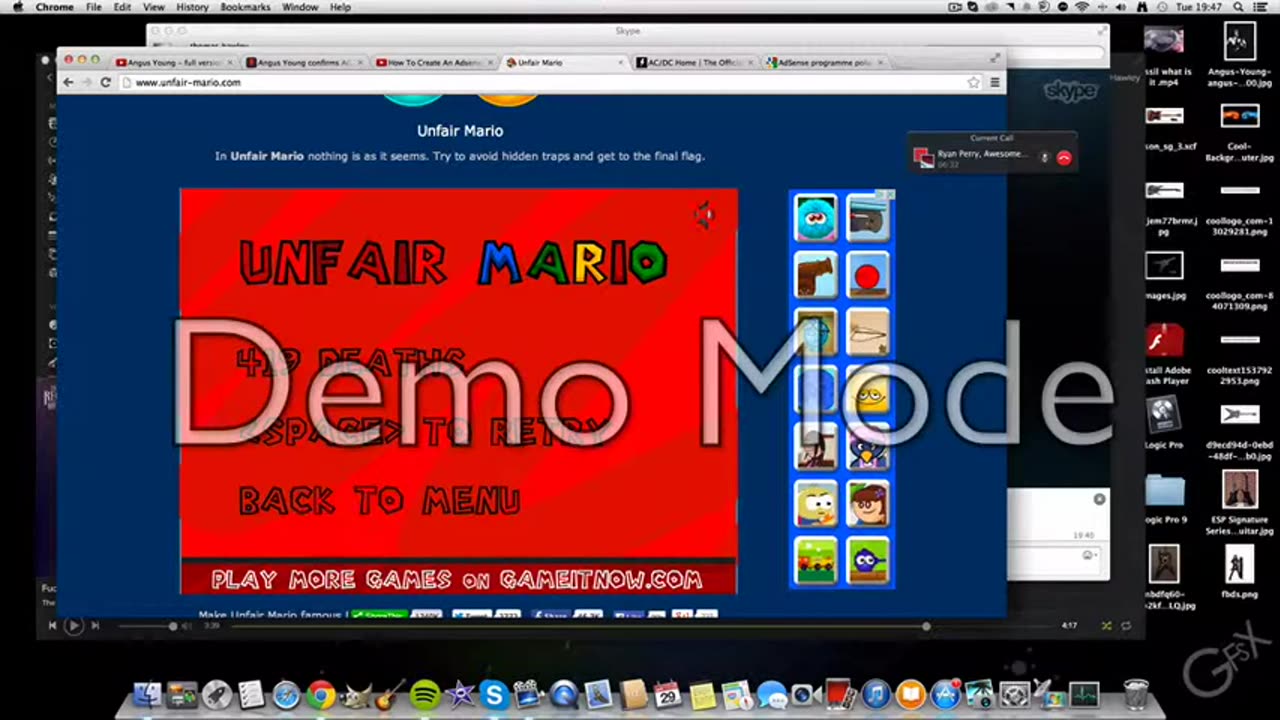This screenshot has width=1280, height=720.
Task: Open the Trash in the Dock
Action: (x=1136, y=694)
